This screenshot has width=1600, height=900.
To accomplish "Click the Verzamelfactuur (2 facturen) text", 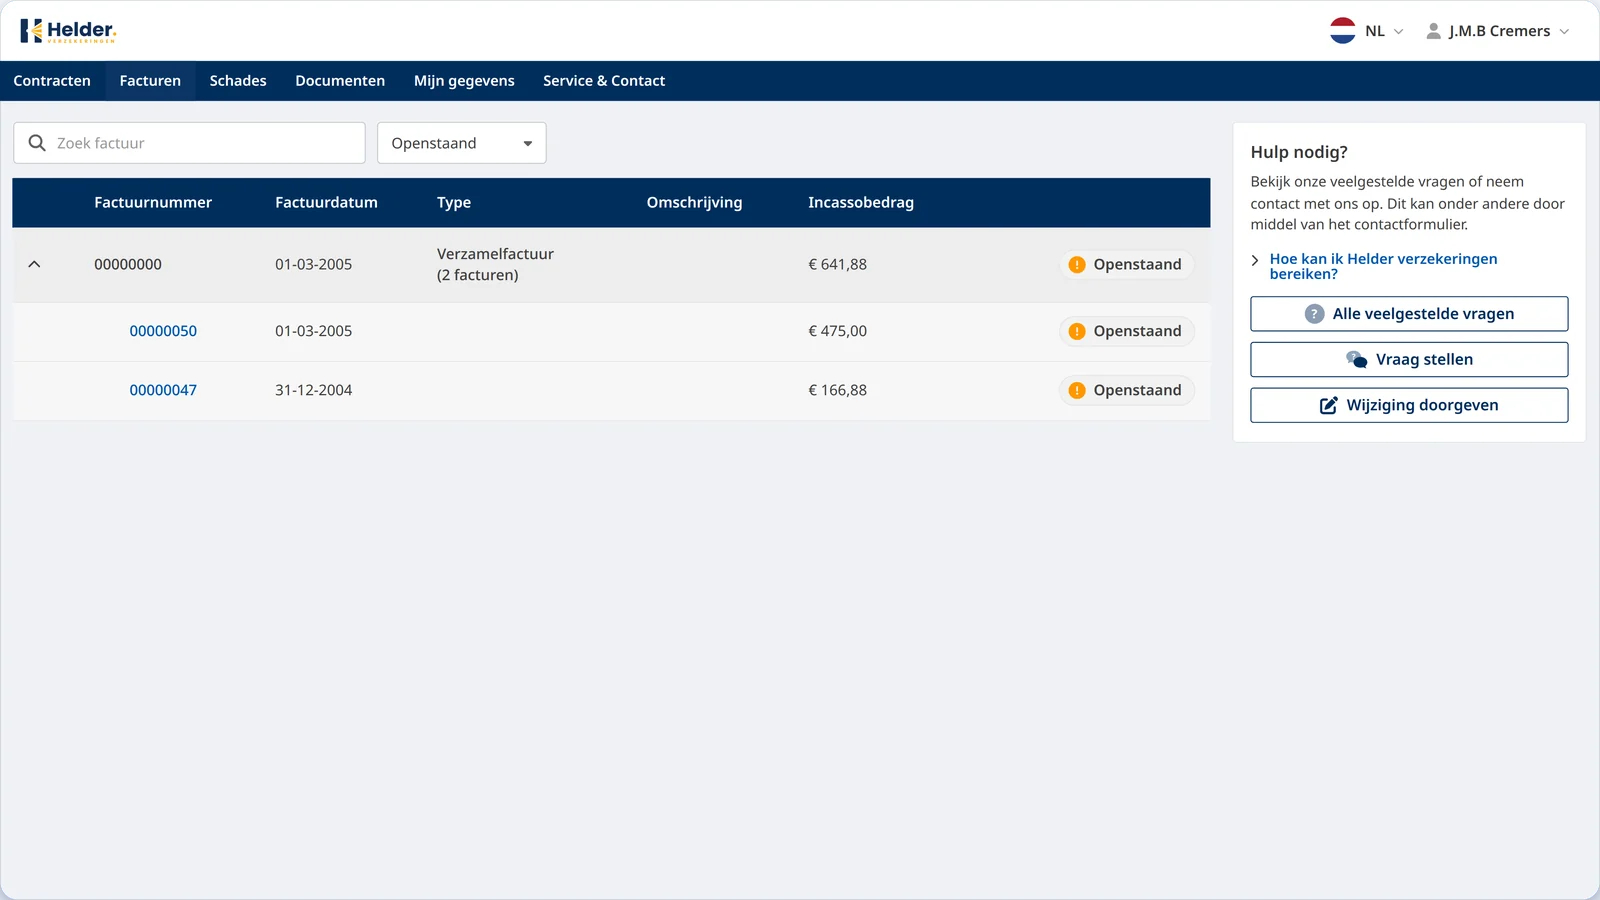I will 495,264.
